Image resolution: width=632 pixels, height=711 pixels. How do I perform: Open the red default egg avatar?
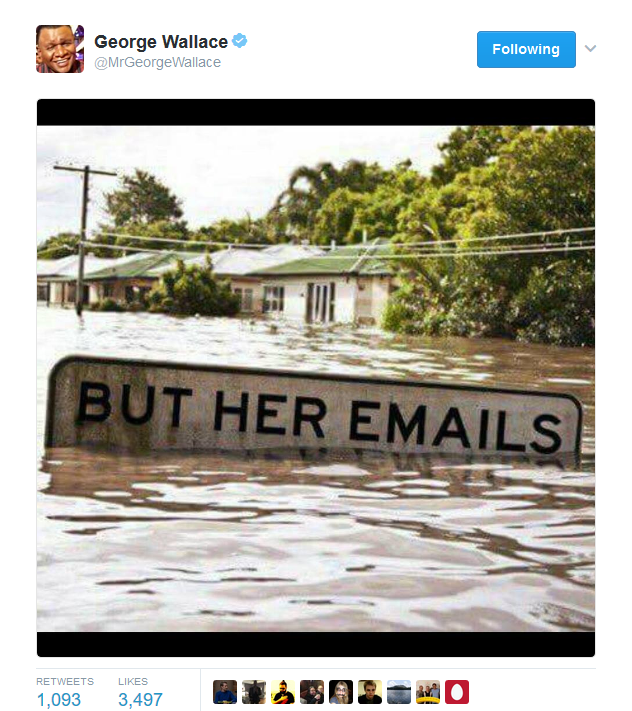tap(457, 692)
